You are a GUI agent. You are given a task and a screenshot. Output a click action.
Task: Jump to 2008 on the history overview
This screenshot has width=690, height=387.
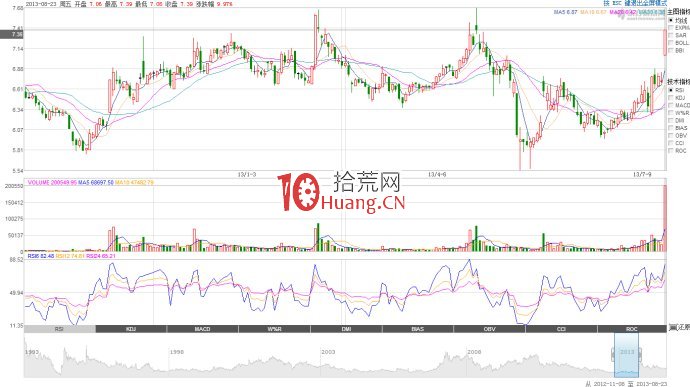pos(474,352)
